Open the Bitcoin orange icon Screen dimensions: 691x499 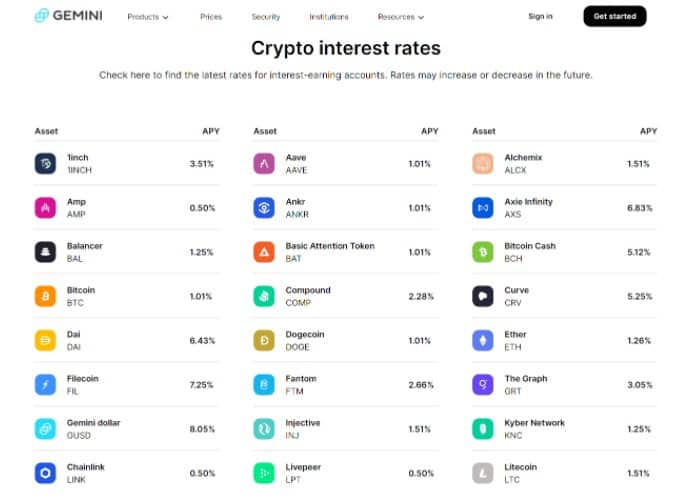click(x=45, y=296)
